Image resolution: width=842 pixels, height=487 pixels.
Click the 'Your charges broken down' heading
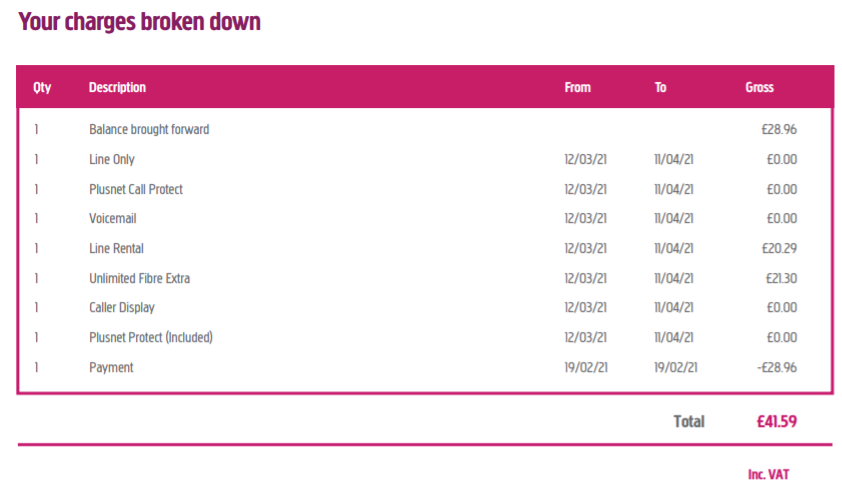click(140, 22)
